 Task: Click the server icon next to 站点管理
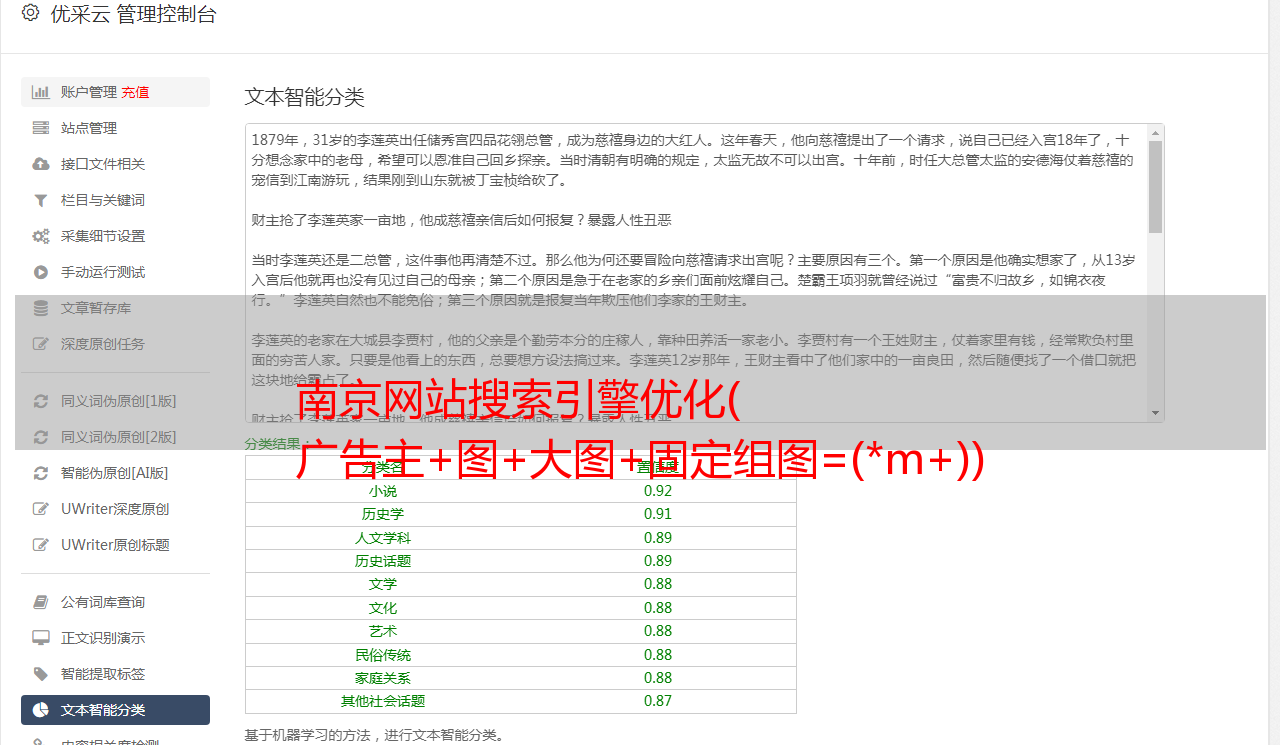coord(41,128)
